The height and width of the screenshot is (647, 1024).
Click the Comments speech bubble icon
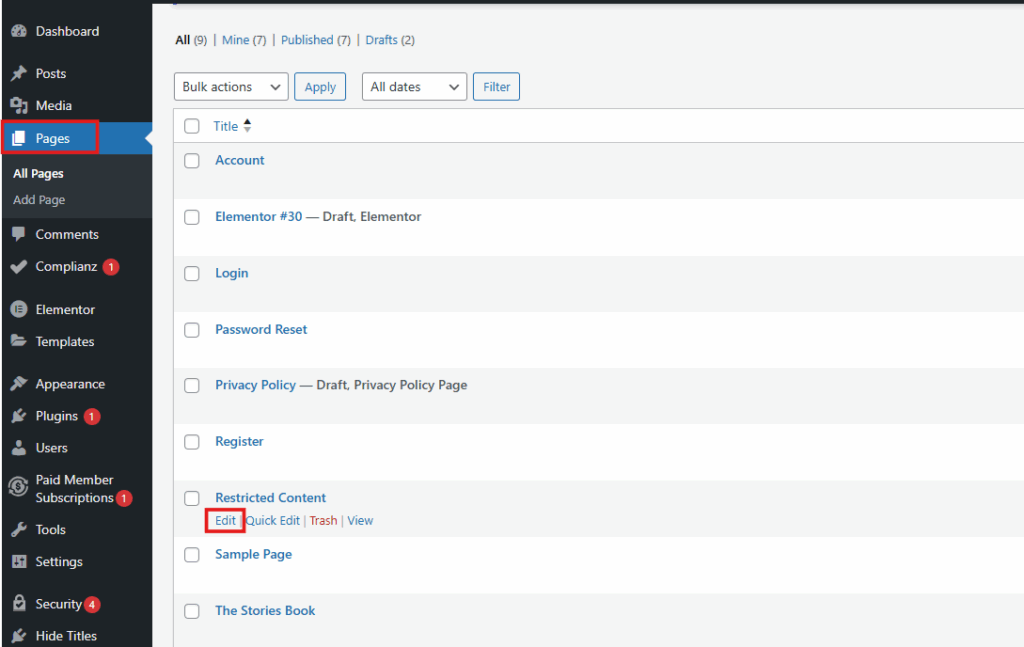pos(18,235)
